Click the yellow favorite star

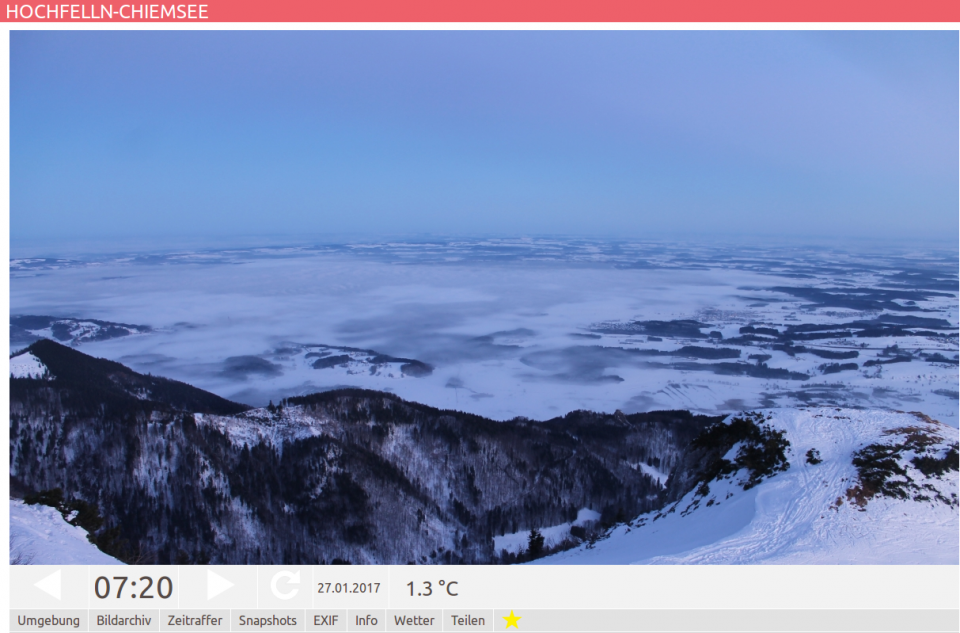tap(512, 620)
